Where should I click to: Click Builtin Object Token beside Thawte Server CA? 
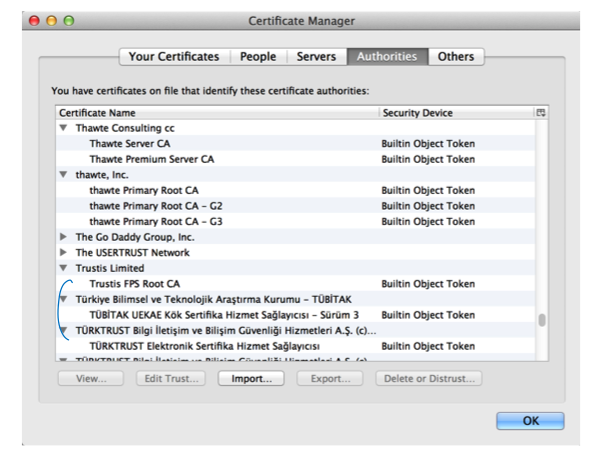click(428, 143)
